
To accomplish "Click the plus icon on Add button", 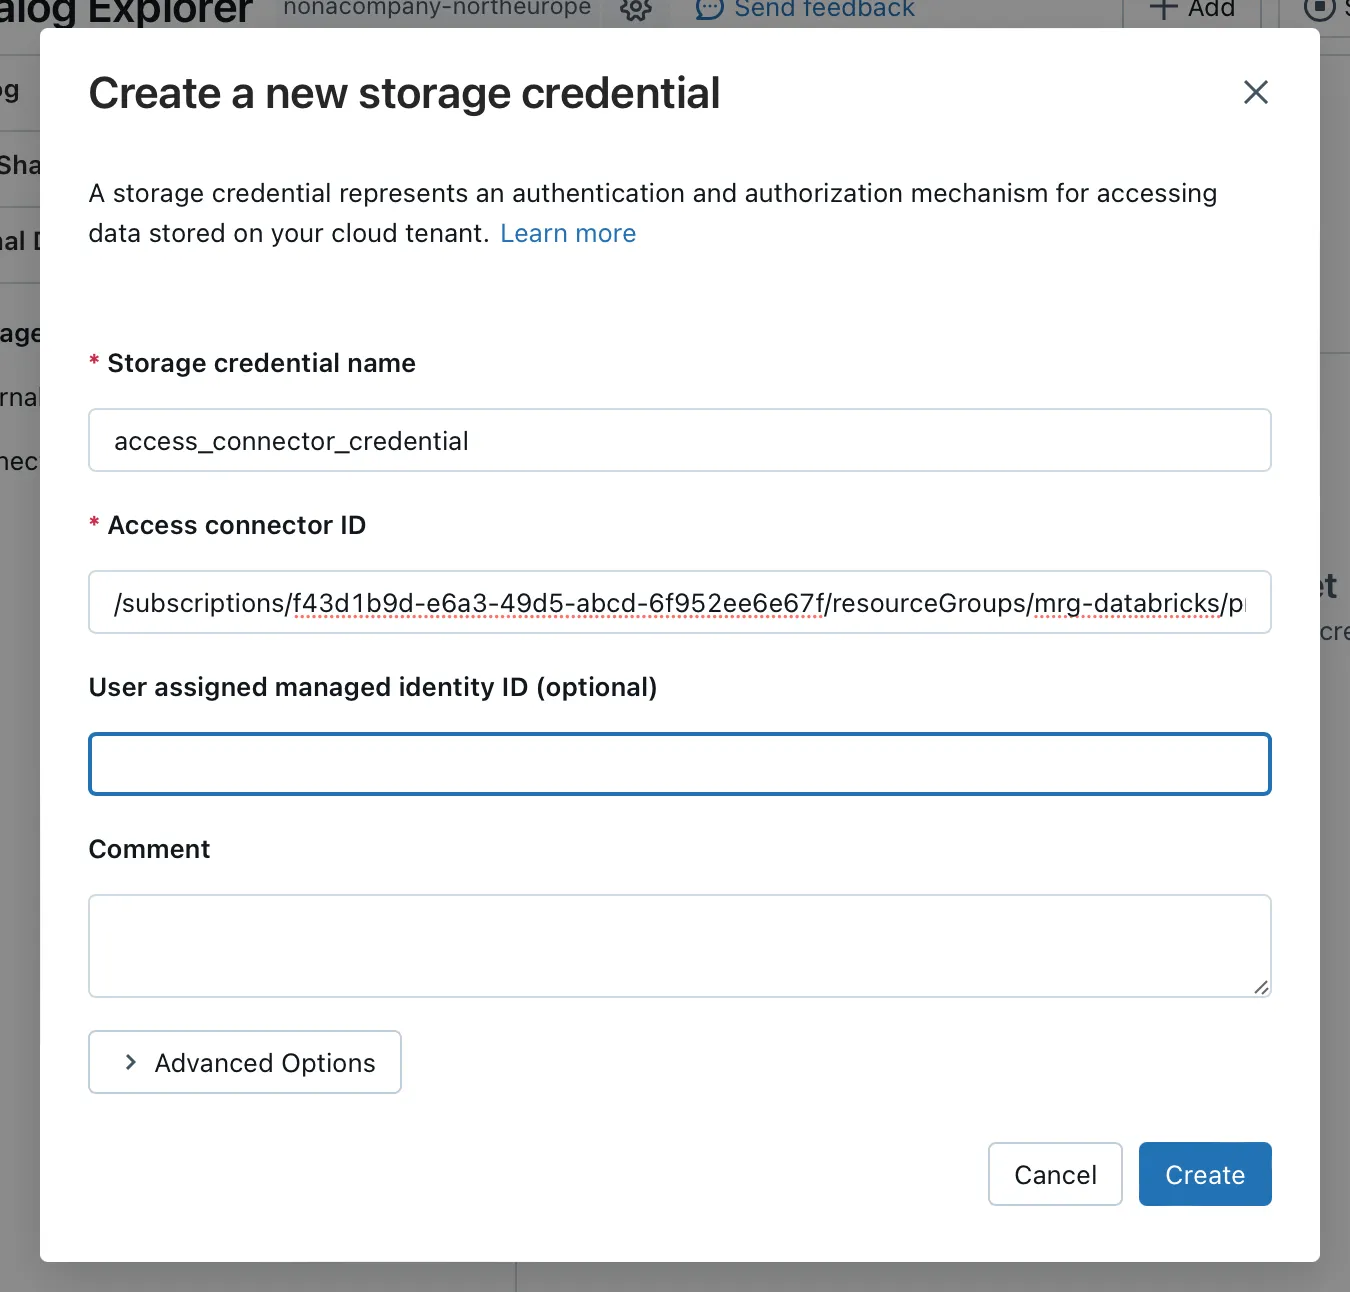I will coord(1162,9).
